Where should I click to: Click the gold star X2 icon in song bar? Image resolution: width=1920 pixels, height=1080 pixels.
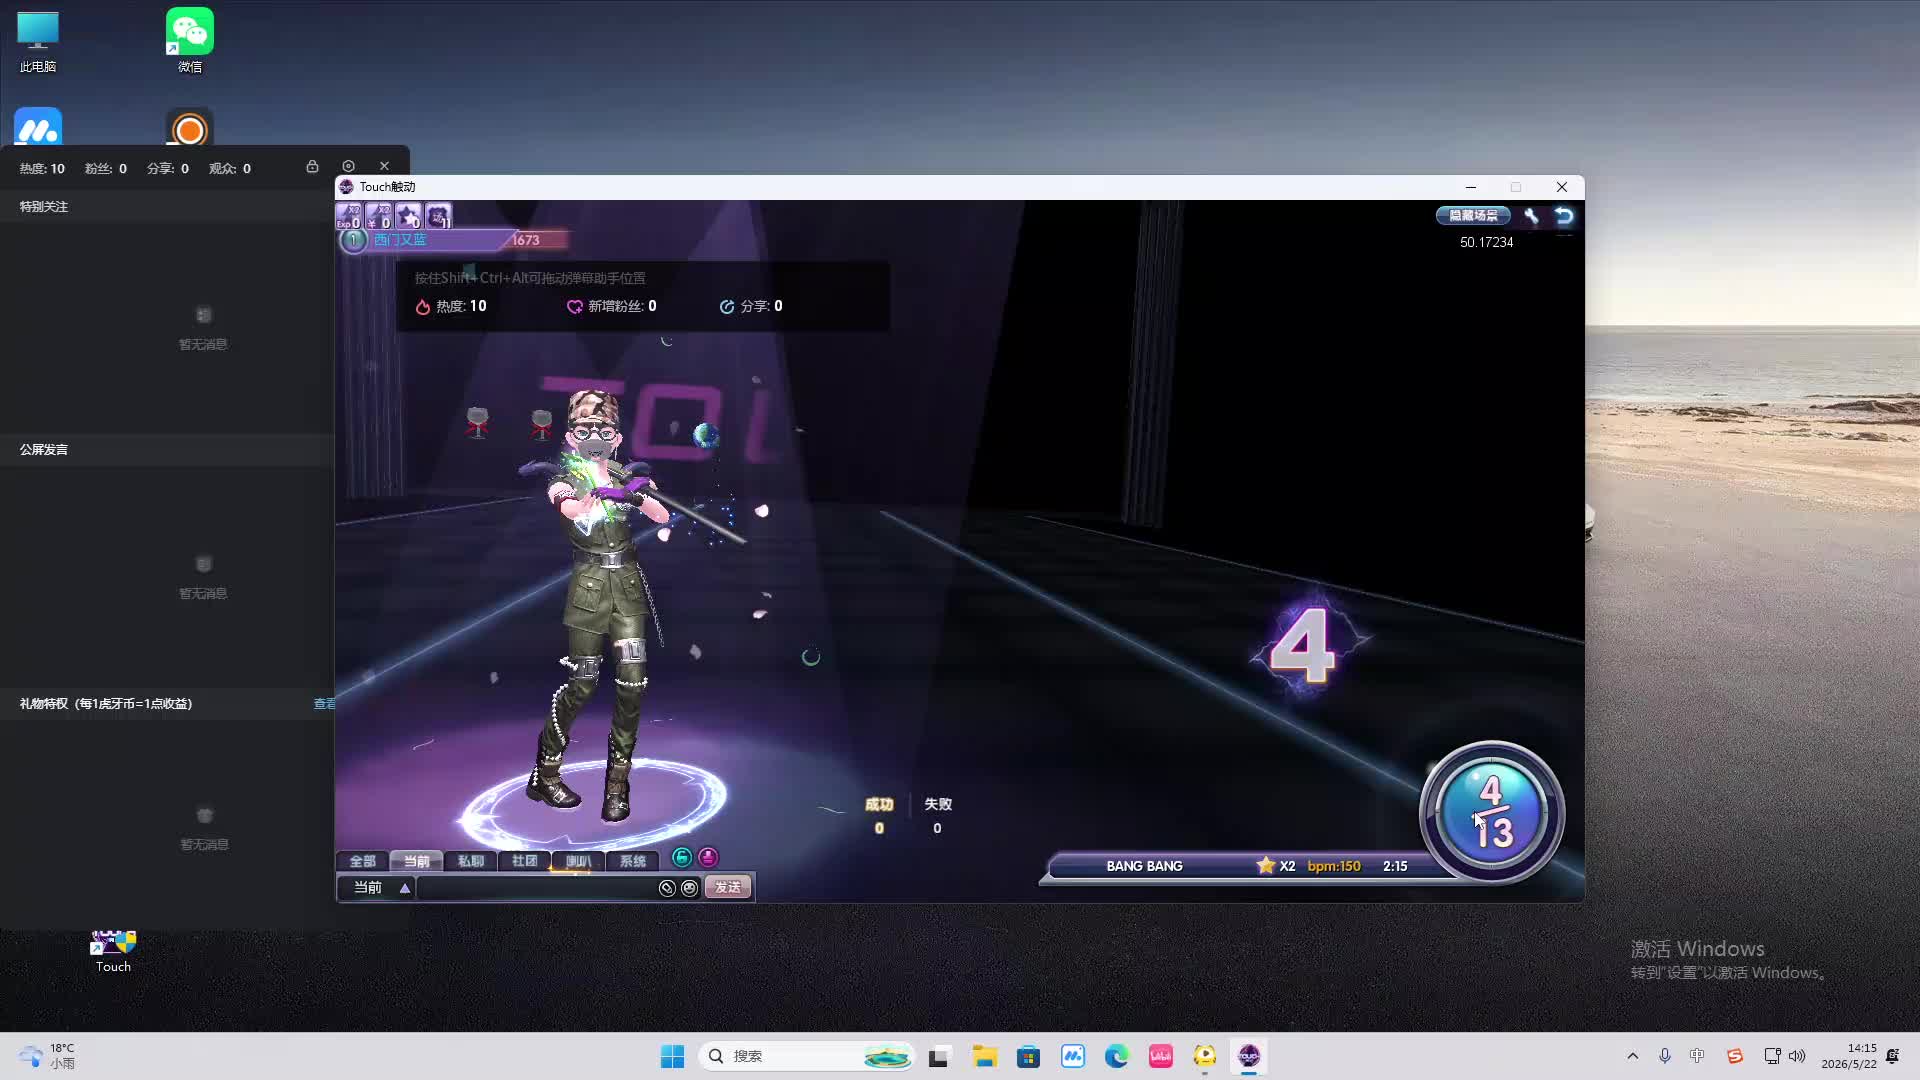(1266, 866)
